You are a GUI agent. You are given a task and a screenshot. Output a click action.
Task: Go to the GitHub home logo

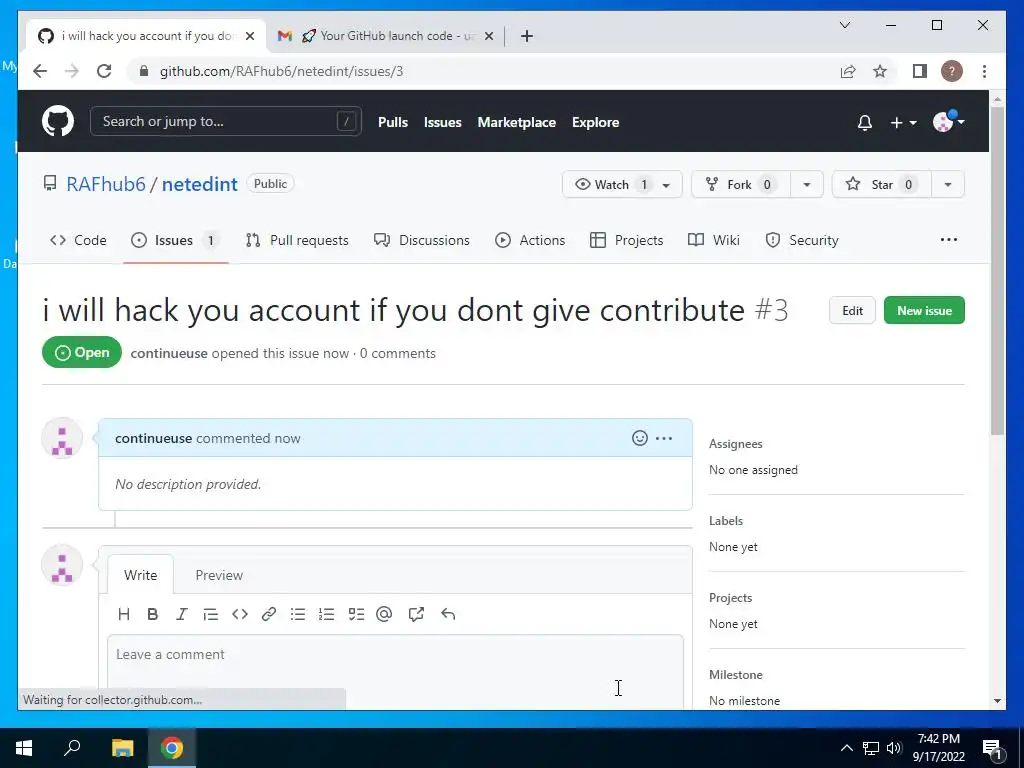(58, 121)
